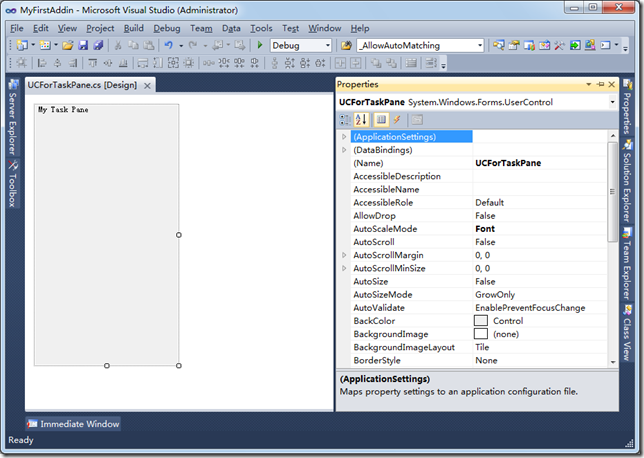This screenshot has height=458, width=644.
Task: Expand the (ApplicationSettings) property row
Action: [x=344, y=137]
